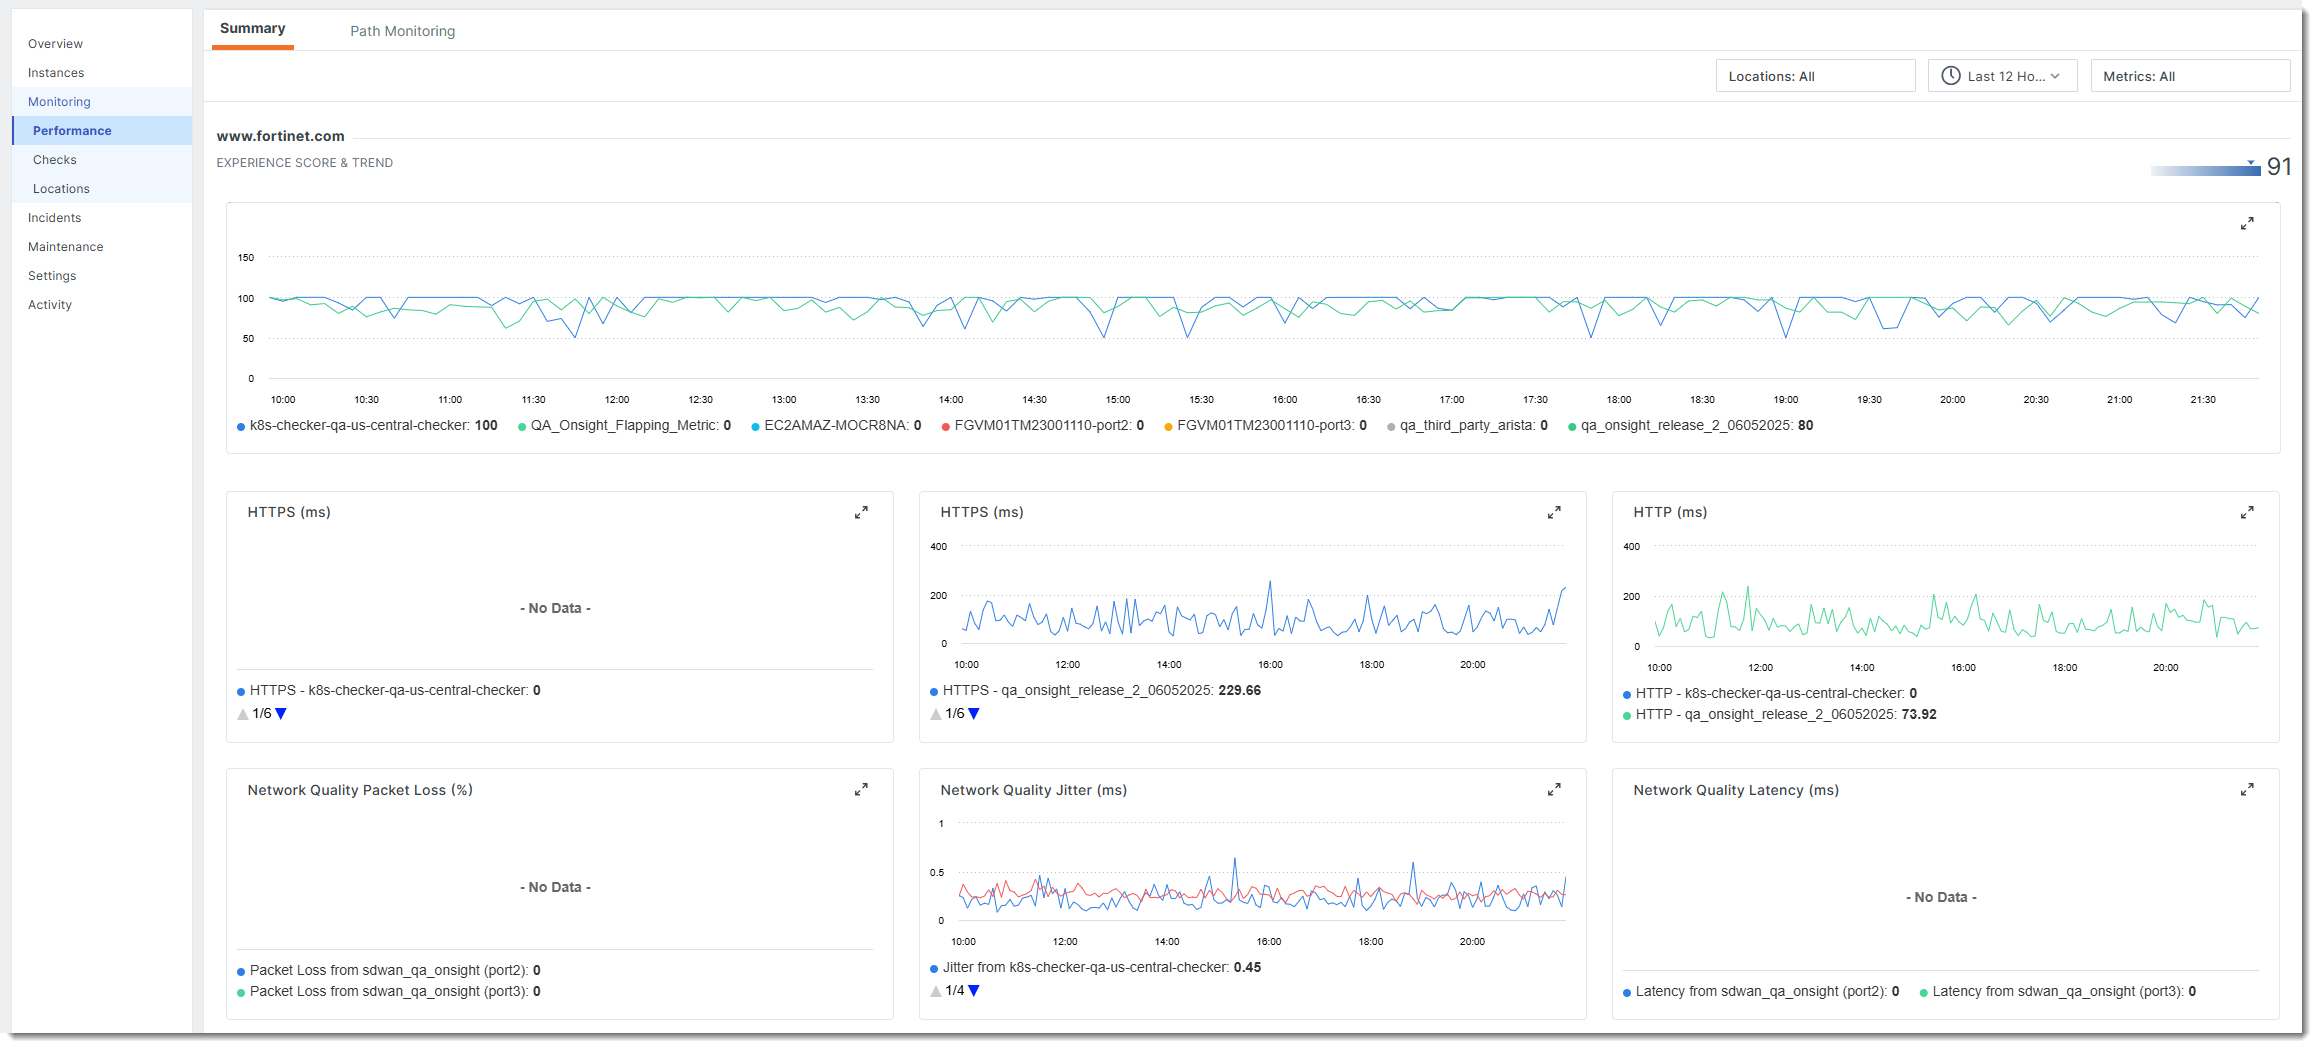This screenshot has height=1048, width=2317.
Task: Expand the Experience Score trend chart
Action: point(2246,224)
